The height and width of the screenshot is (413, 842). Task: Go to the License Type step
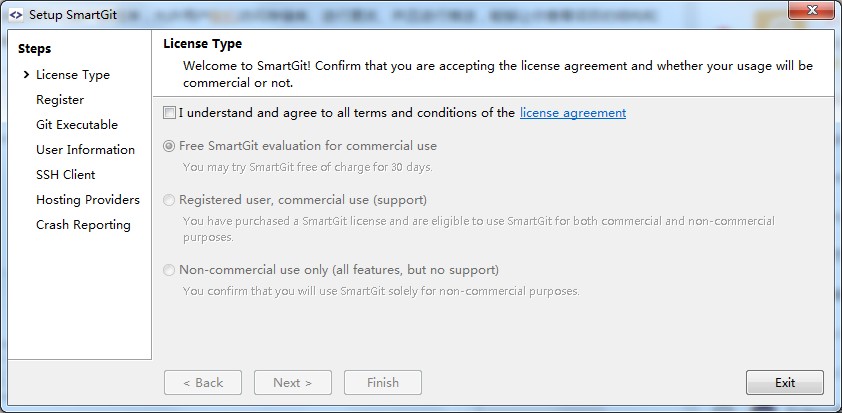pyautogui.click(x=73, y=75)
